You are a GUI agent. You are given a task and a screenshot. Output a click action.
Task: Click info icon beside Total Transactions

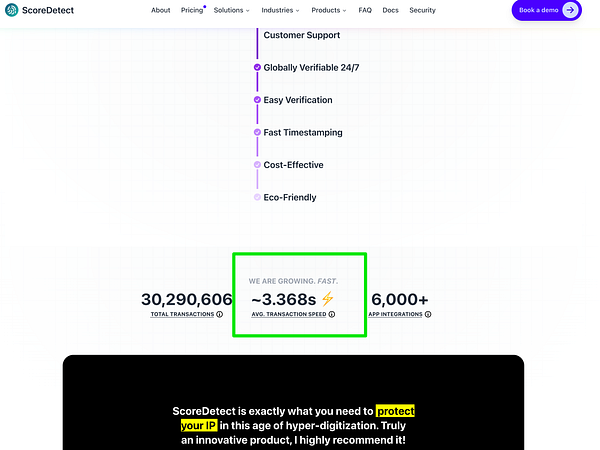click(x=220, y=314)
